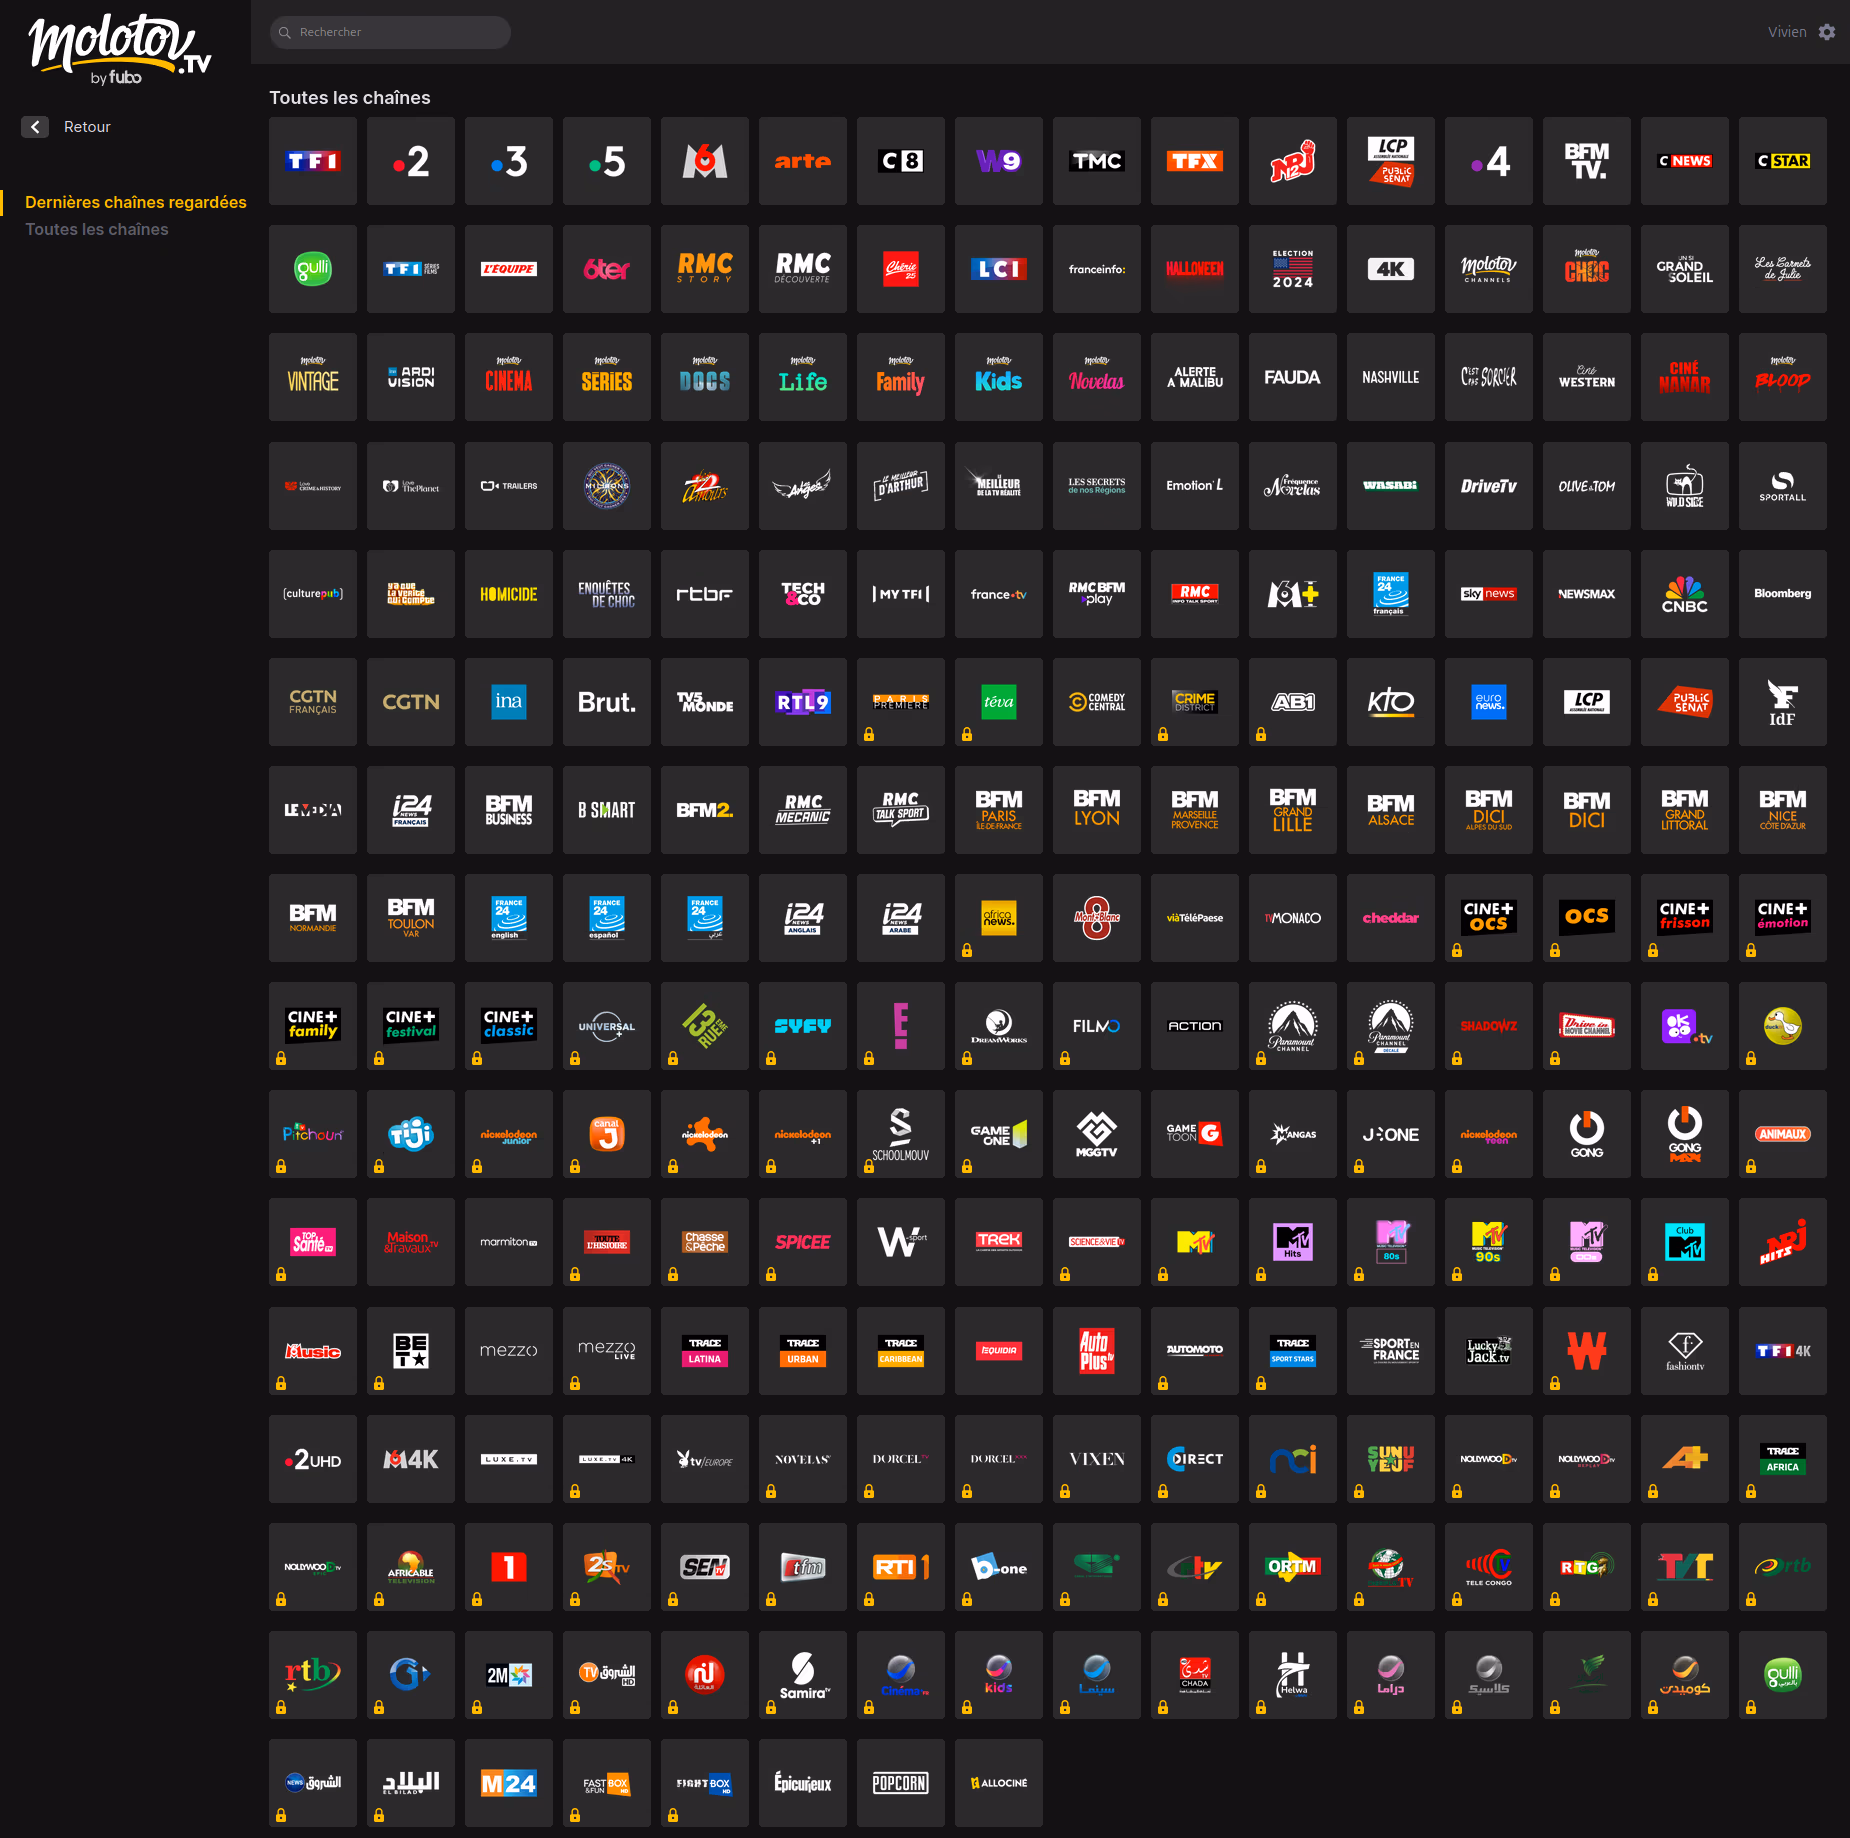The width and height of the screenshot is (1850, 1838).
Task: Select the Trace Africa channel tile
Action: click(x=1783, y=1459)
